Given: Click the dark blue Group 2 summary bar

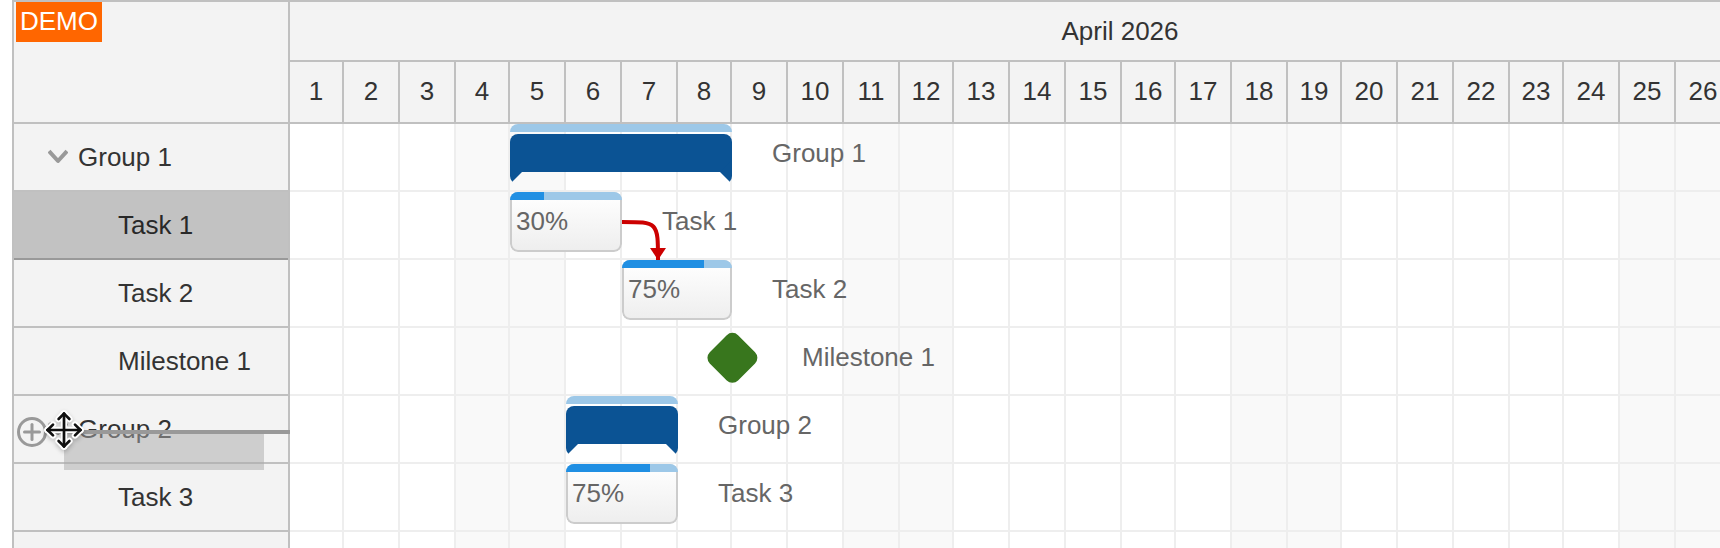Looking at the screenshot, I should [621, 425].
